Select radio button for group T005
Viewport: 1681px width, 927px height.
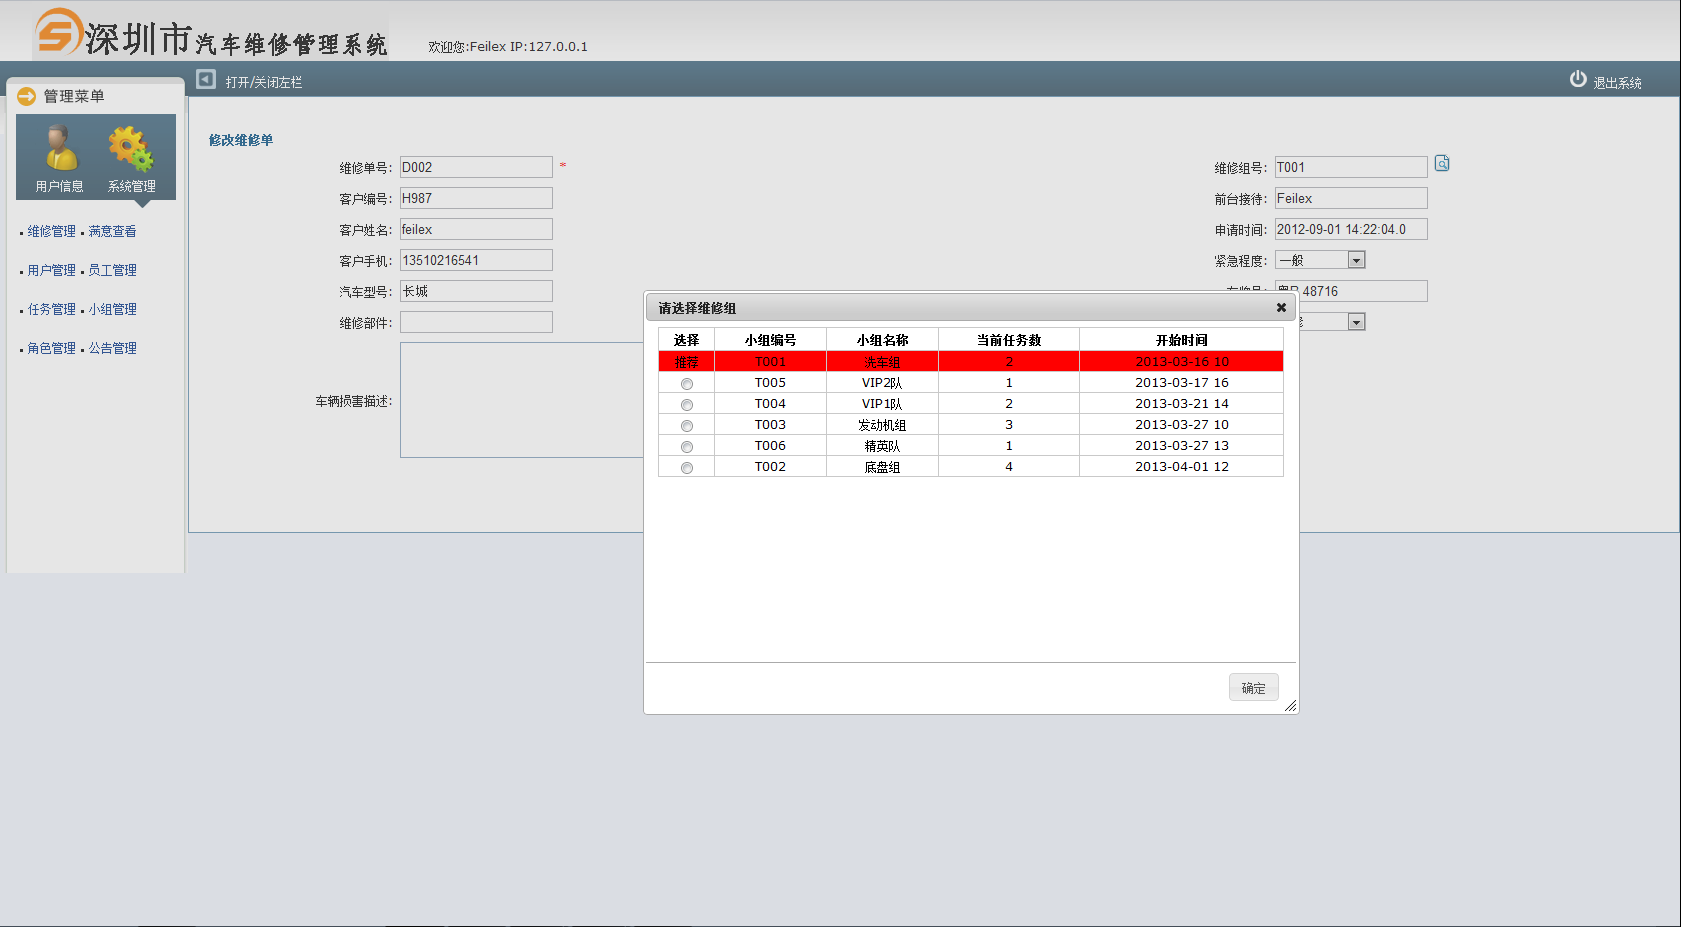coord(687,384)
